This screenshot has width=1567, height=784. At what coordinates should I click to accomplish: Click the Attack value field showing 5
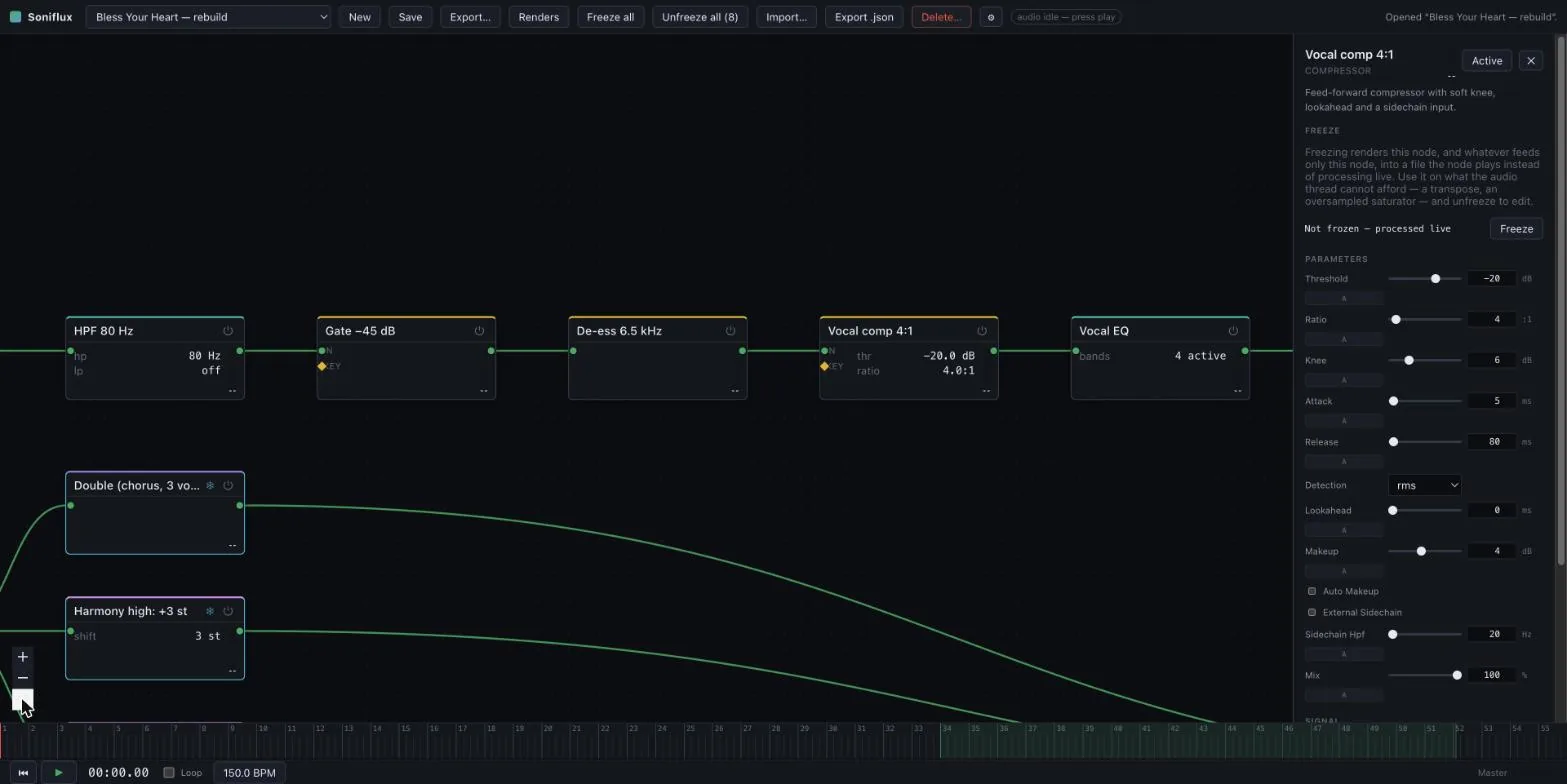(1491, 401)
